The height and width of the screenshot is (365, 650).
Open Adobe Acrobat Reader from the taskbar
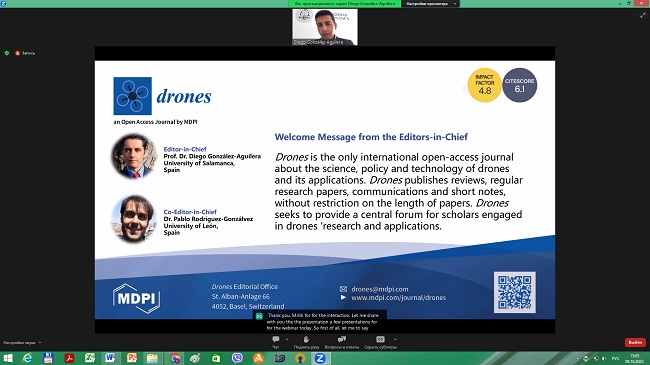(x=69, y=358)
